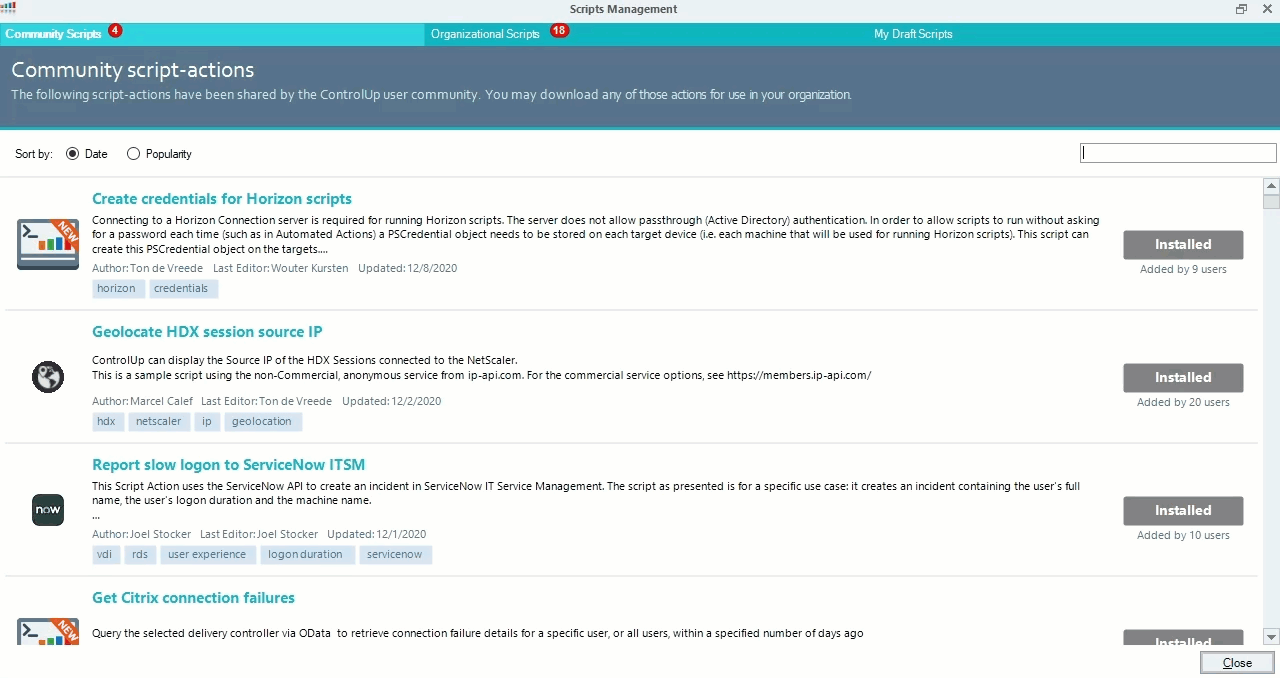This screenshot has height=678, width=1280.
Task: Click 'Last Editor: Wouter Kursten' text
Action: (x=281, y=268)
